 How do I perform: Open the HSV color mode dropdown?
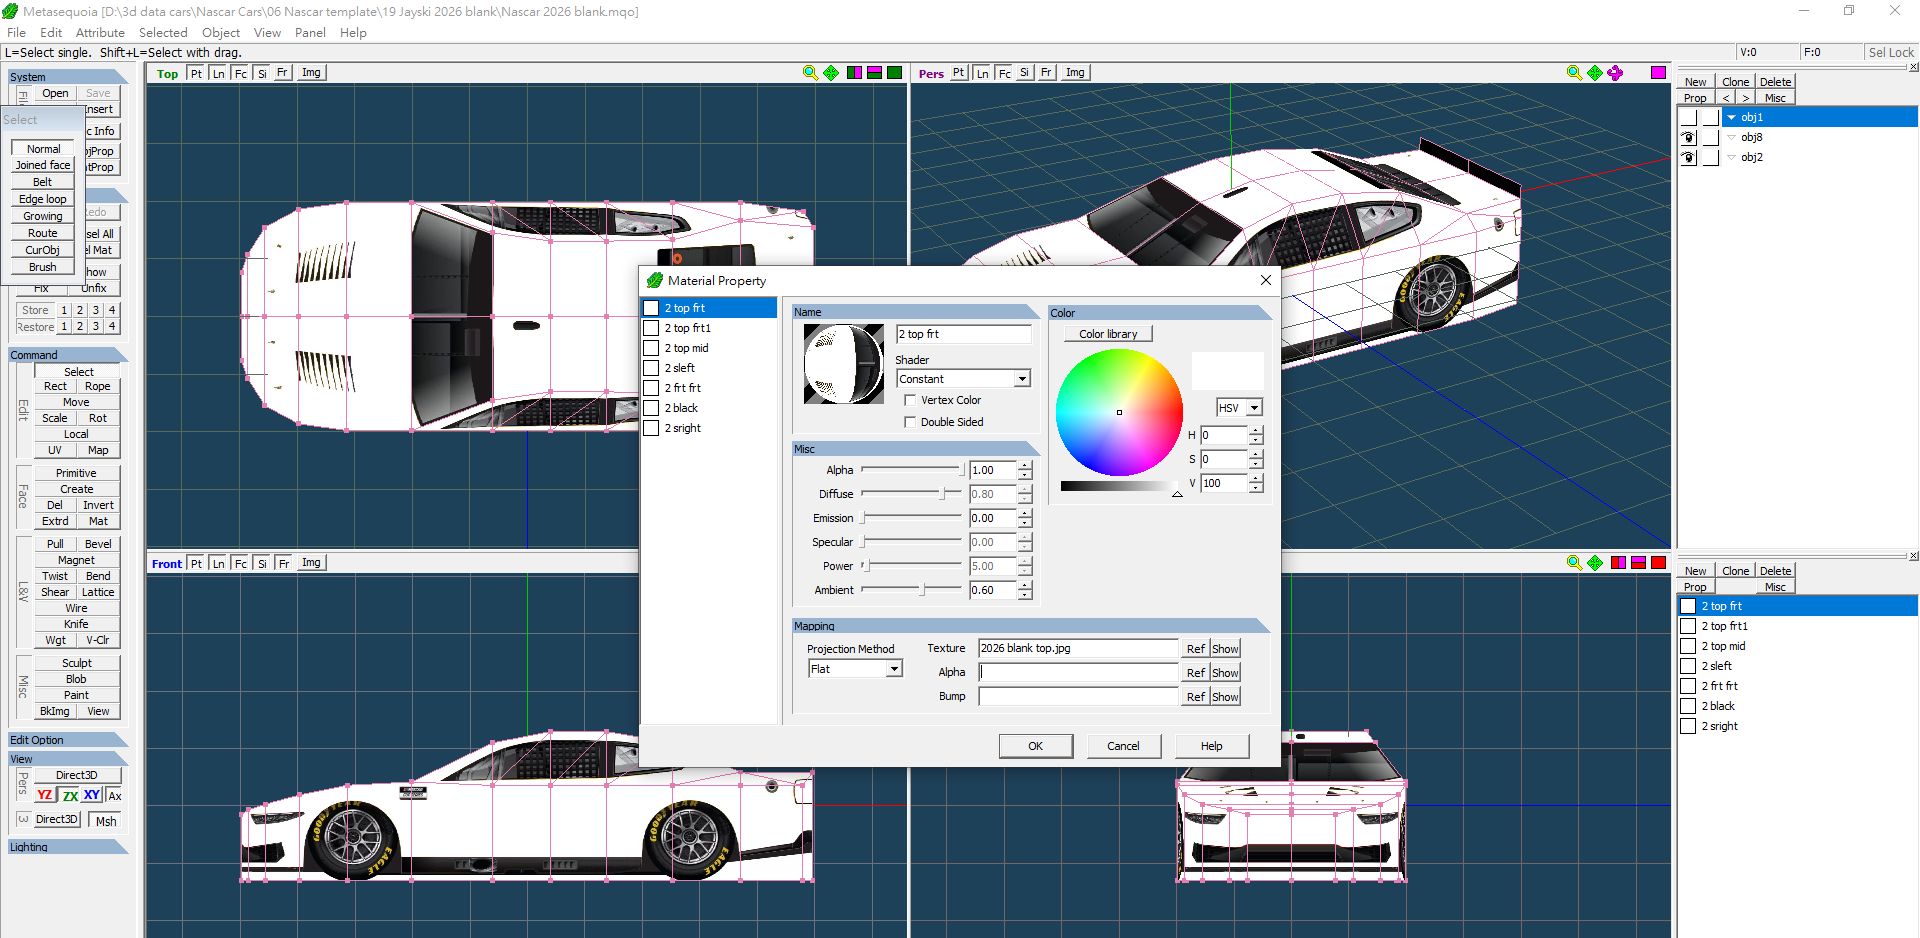(1239, 408)
